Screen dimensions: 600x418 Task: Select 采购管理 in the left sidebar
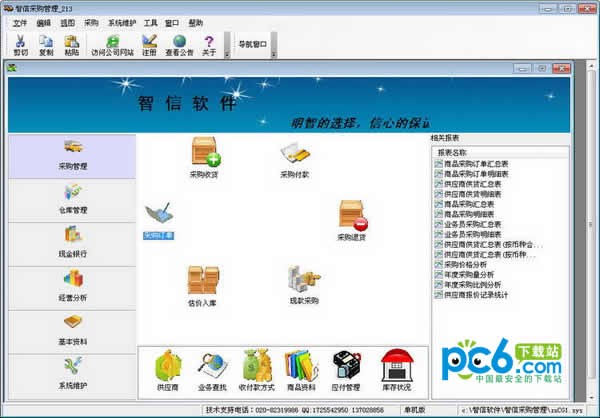[x=72, y=156]
